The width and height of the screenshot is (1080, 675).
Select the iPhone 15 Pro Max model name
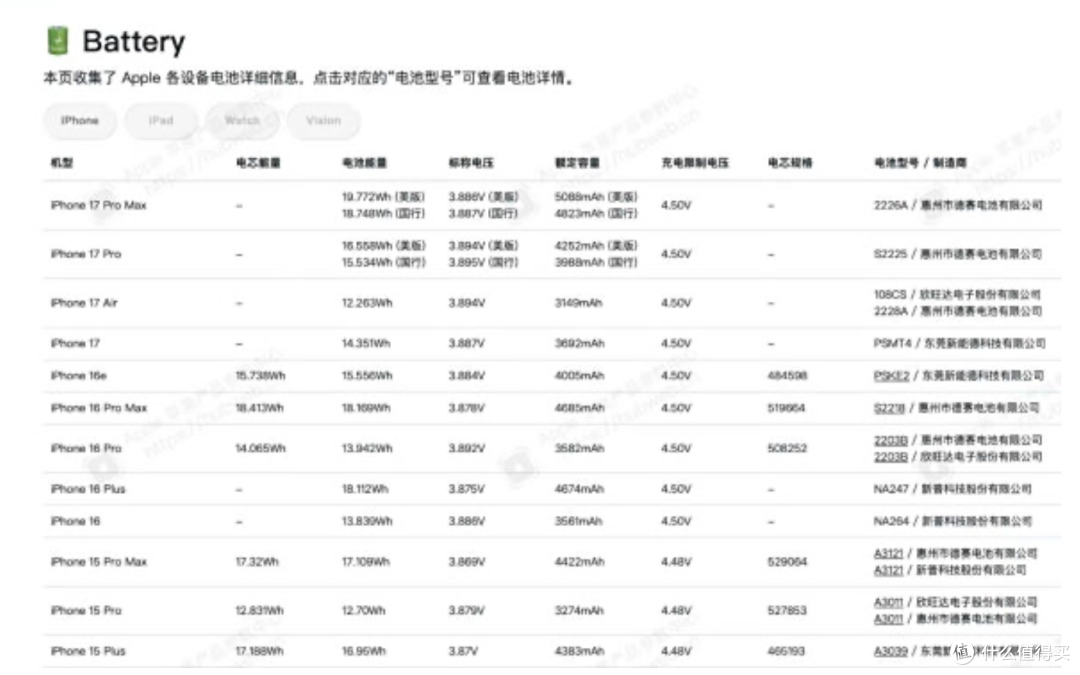tap(98, 562)
